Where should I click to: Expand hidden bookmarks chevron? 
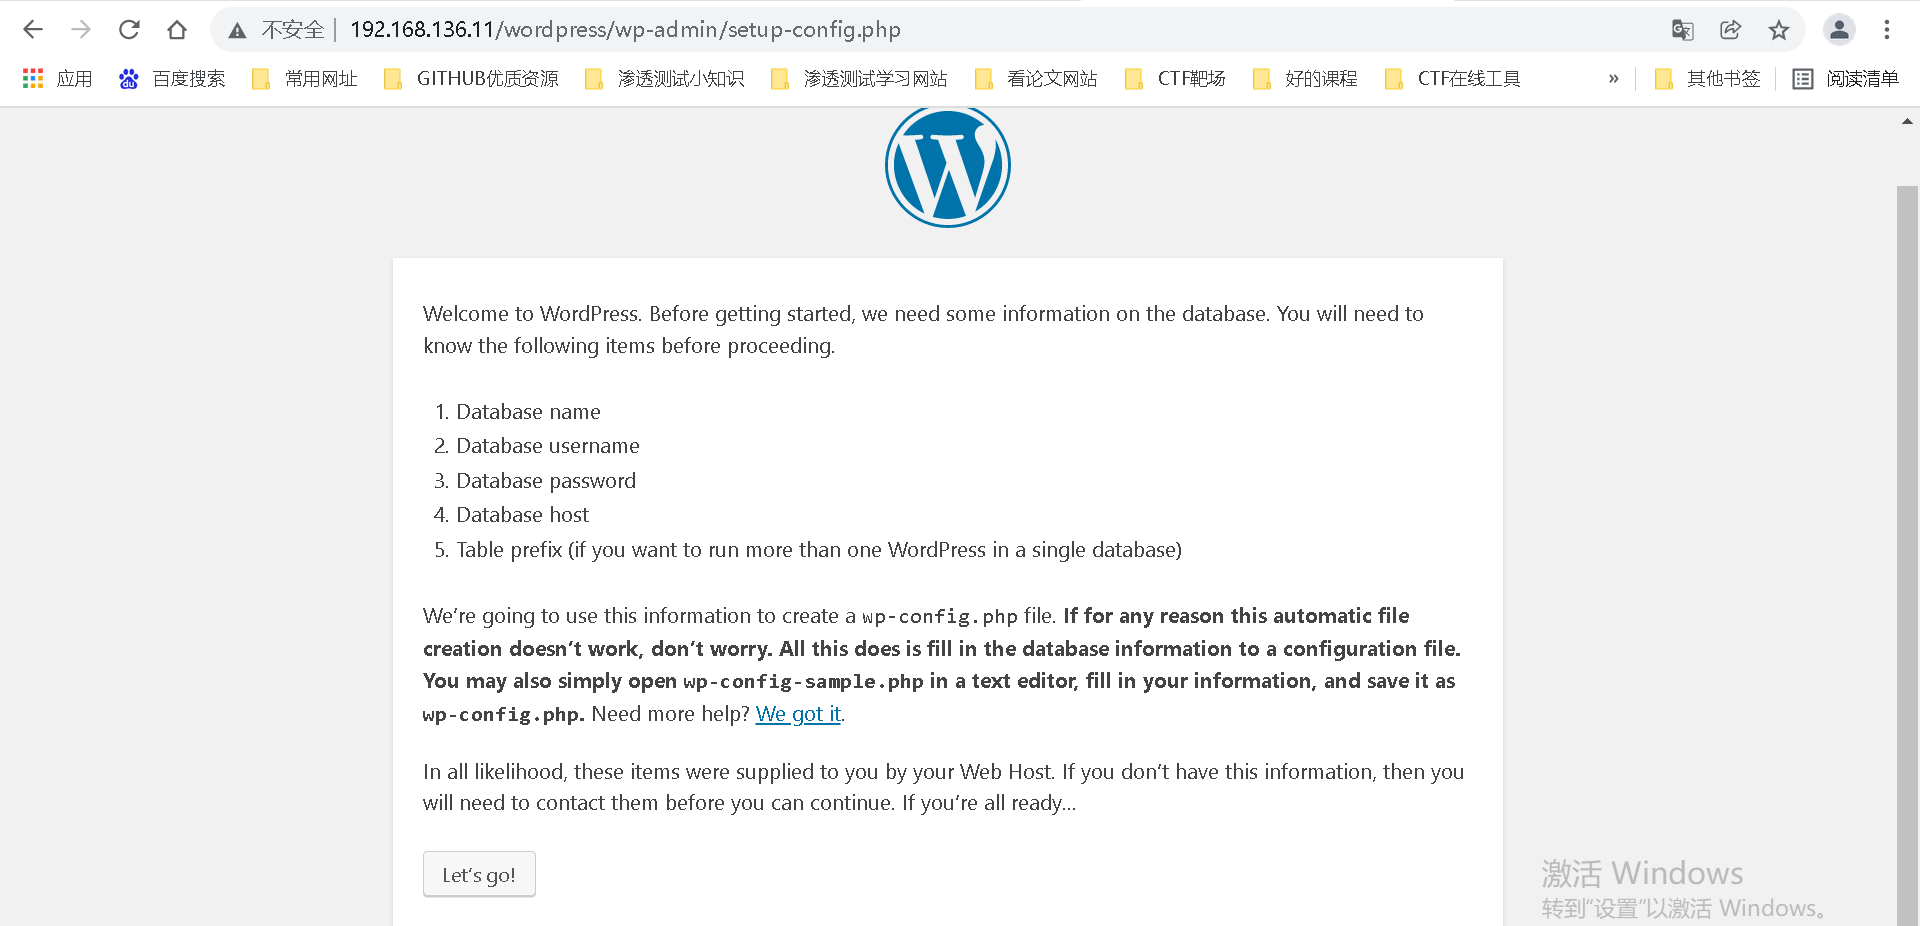[1613, 79]
